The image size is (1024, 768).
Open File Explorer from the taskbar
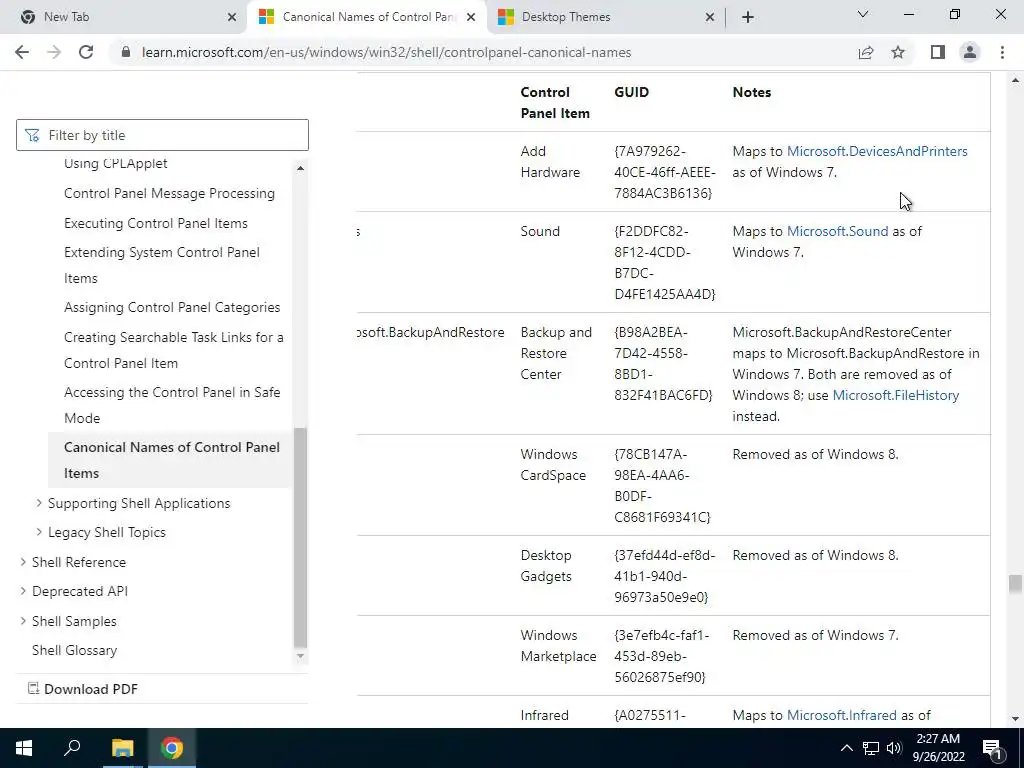click(122, 748)
